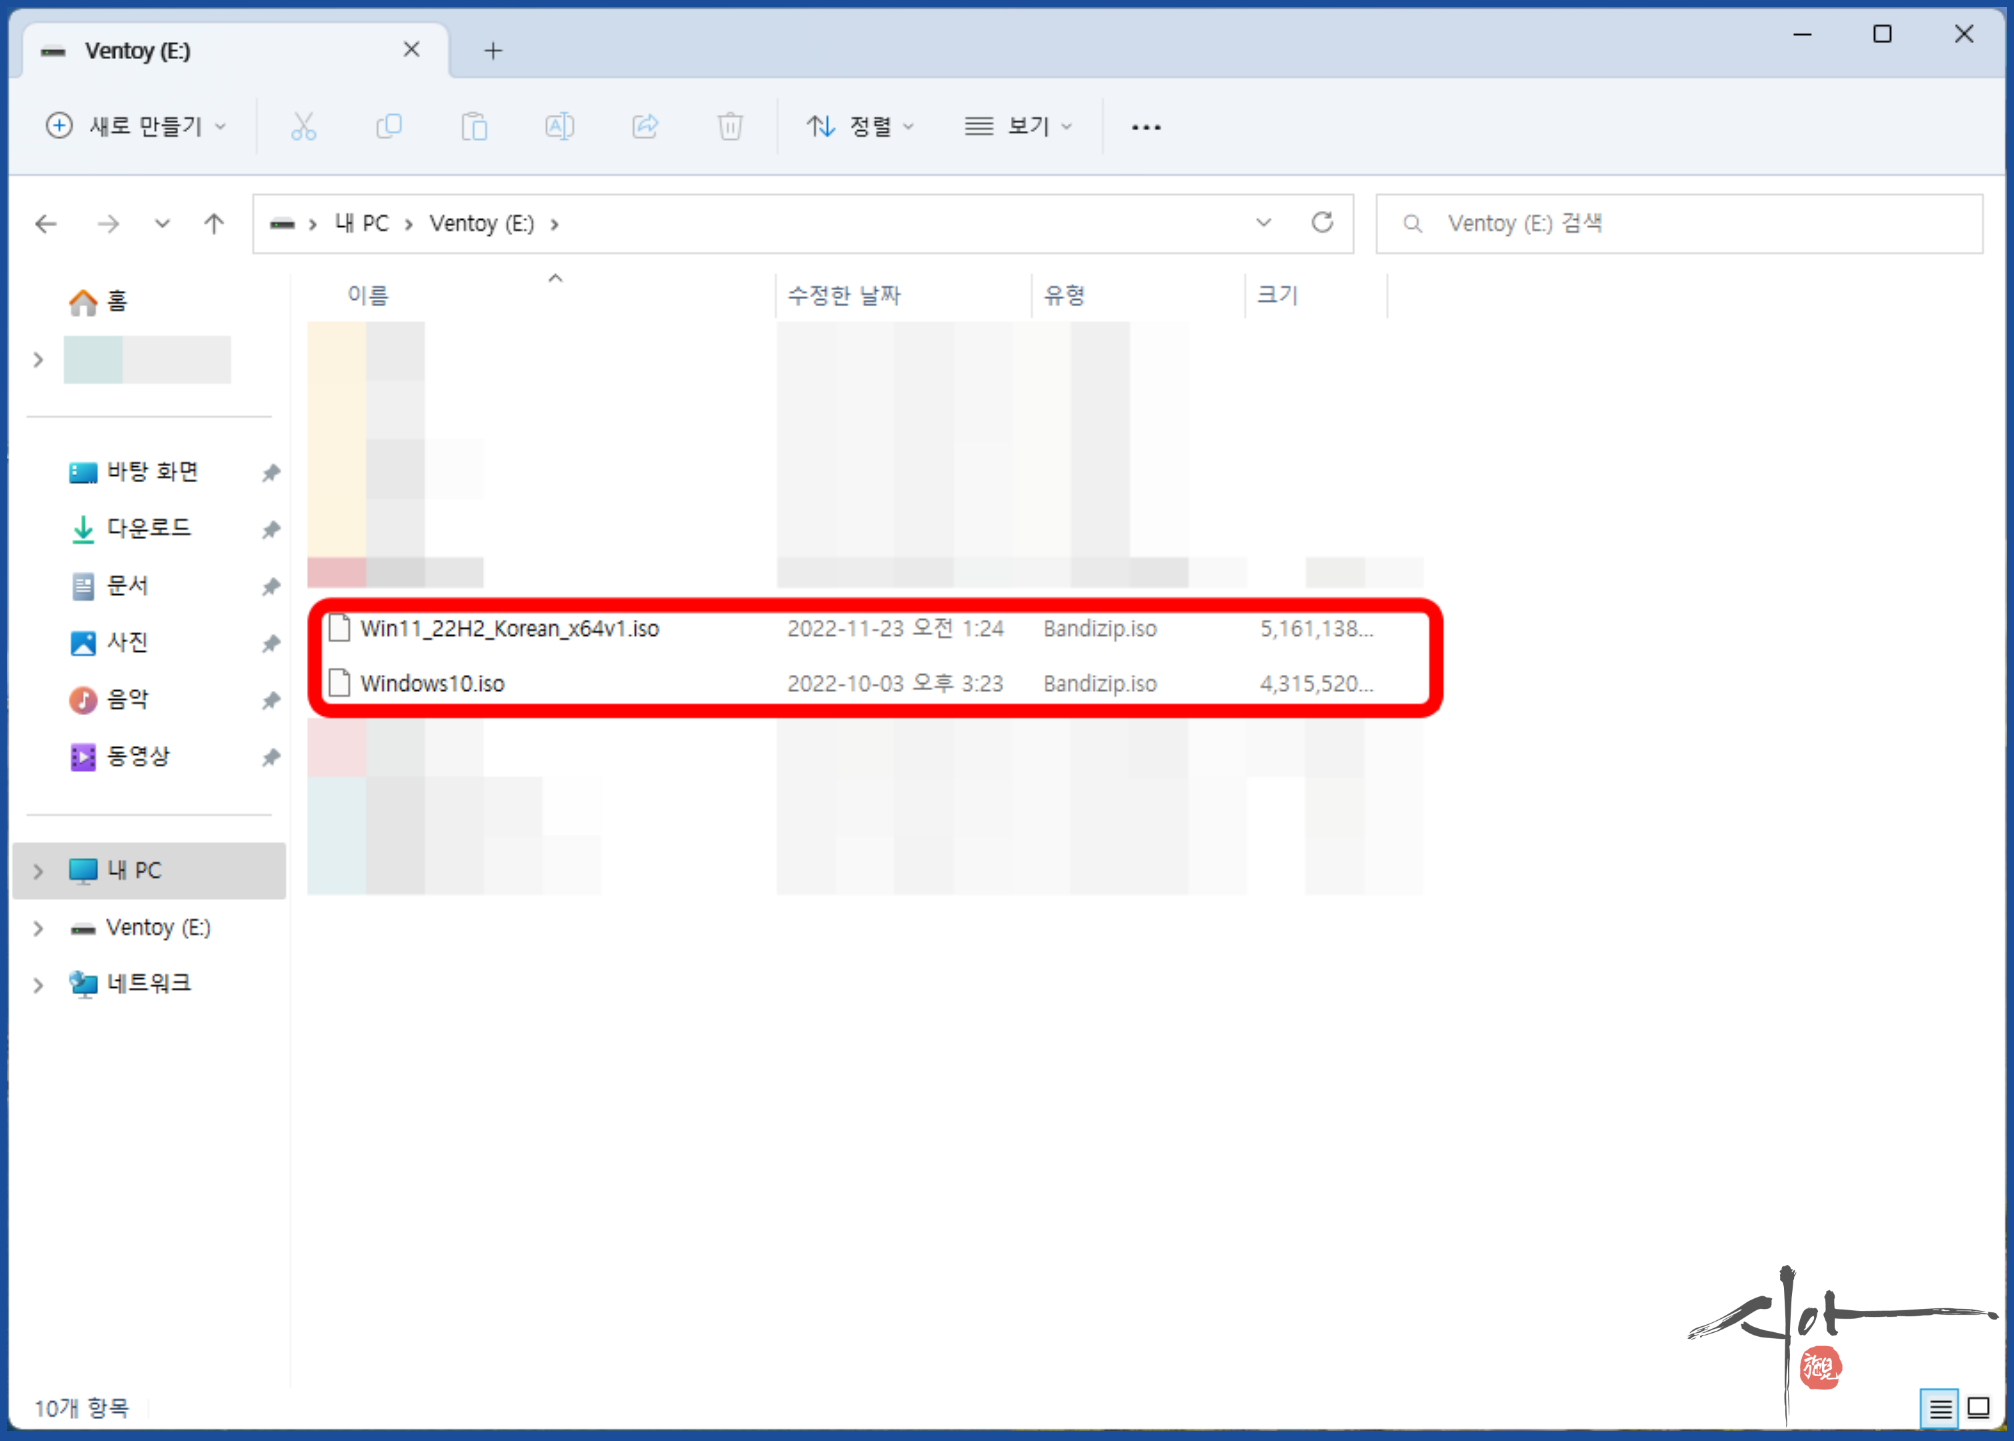The height and width of the screenshot is (1441, 2014).
Task: Expand the Ventoy (E:) tree node
Action: point(38,928)
